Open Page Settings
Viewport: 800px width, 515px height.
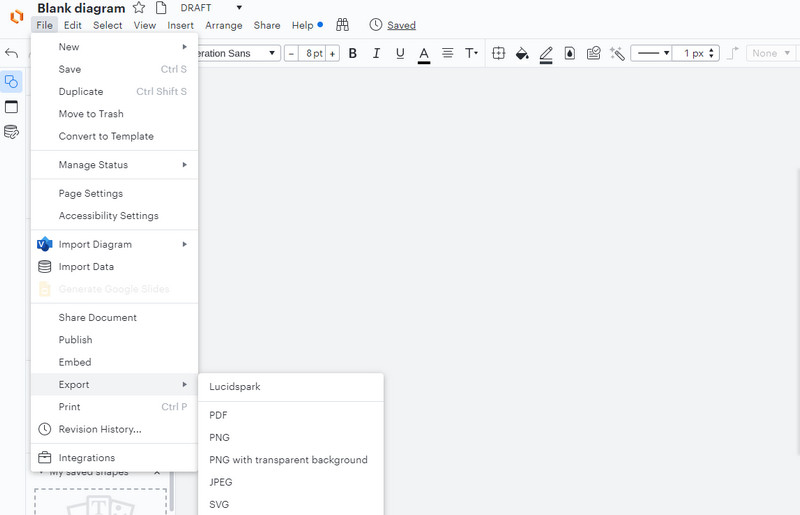point(114,193)
